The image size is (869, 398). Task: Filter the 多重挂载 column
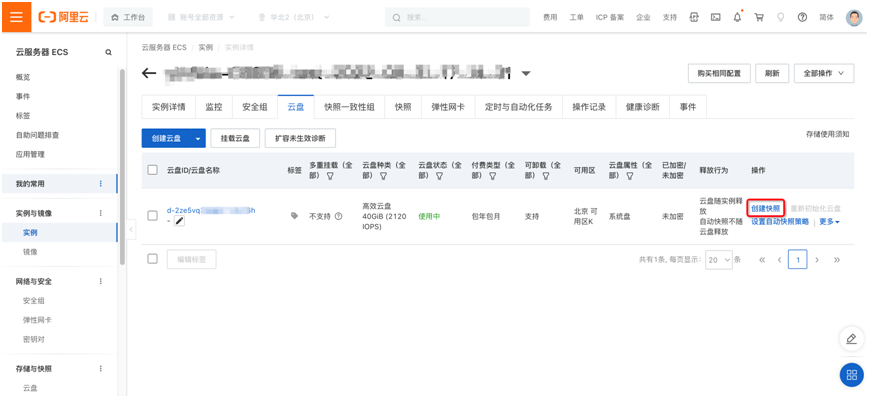pos(330,176)
